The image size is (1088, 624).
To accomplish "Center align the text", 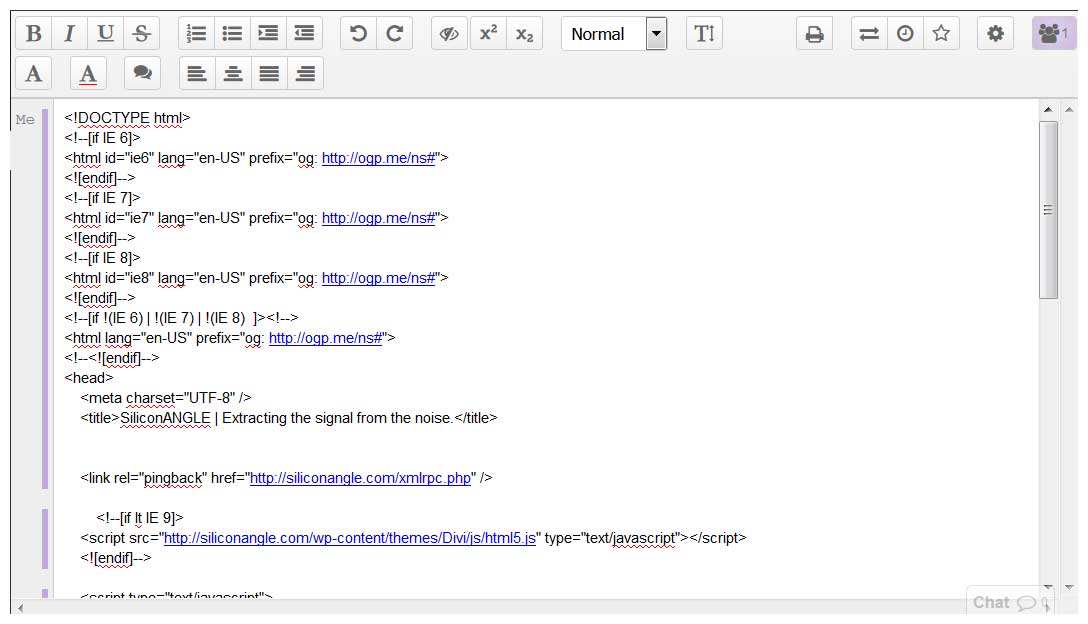I will pyautogui.click(x=233, y=74).
